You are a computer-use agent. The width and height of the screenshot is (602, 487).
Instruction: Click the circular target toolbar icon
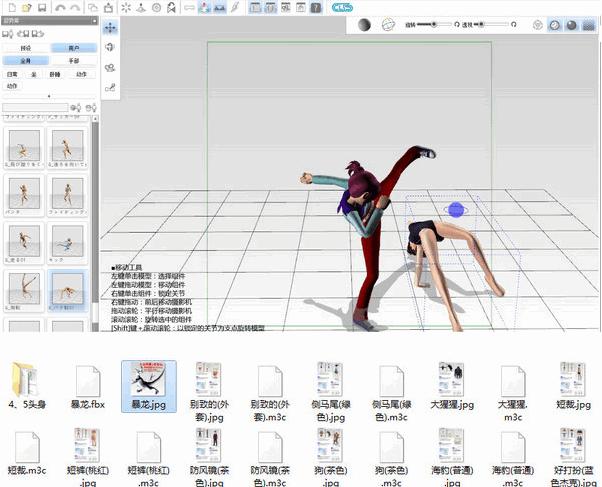[x=157, y=7]
